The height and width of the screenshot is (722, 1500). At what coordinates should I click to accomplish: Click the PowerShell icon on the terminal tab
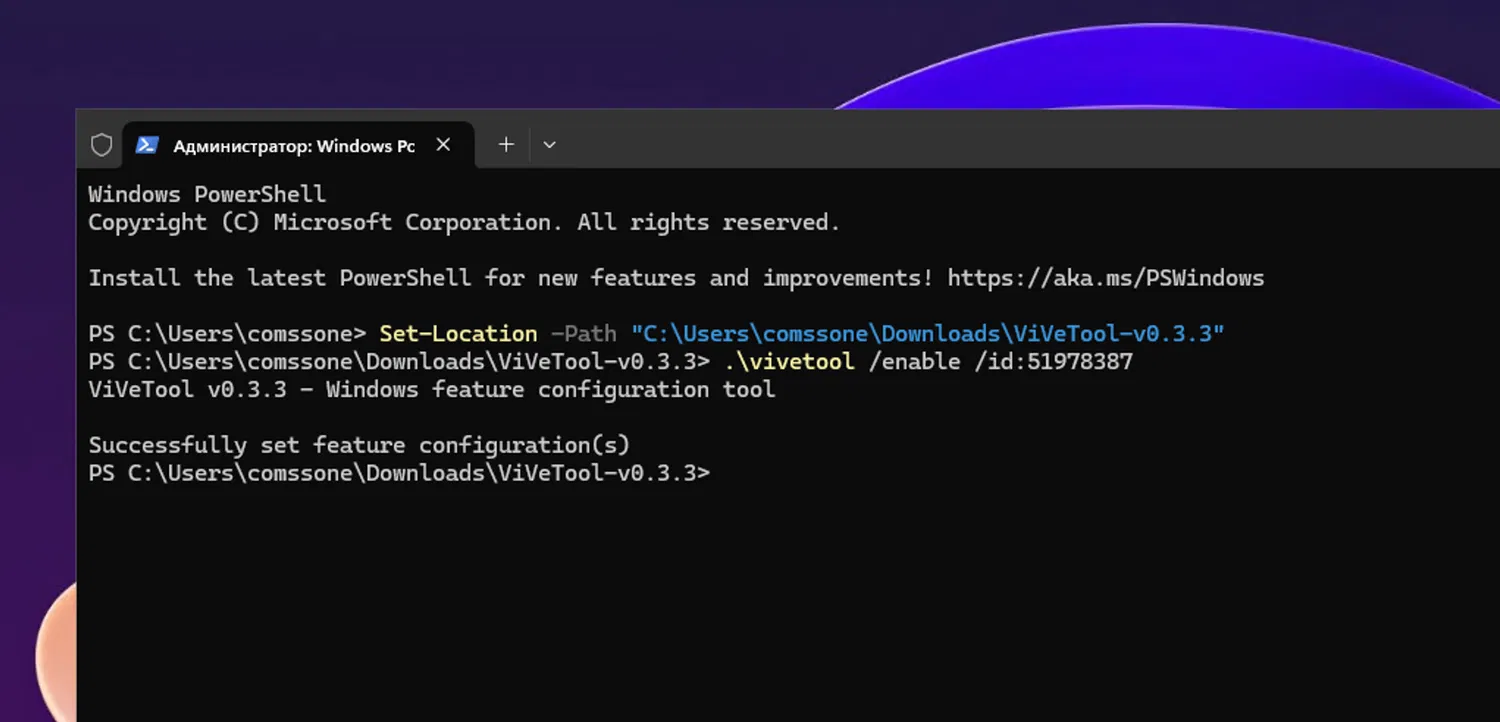pyautogui.click(x=147, y=145)
